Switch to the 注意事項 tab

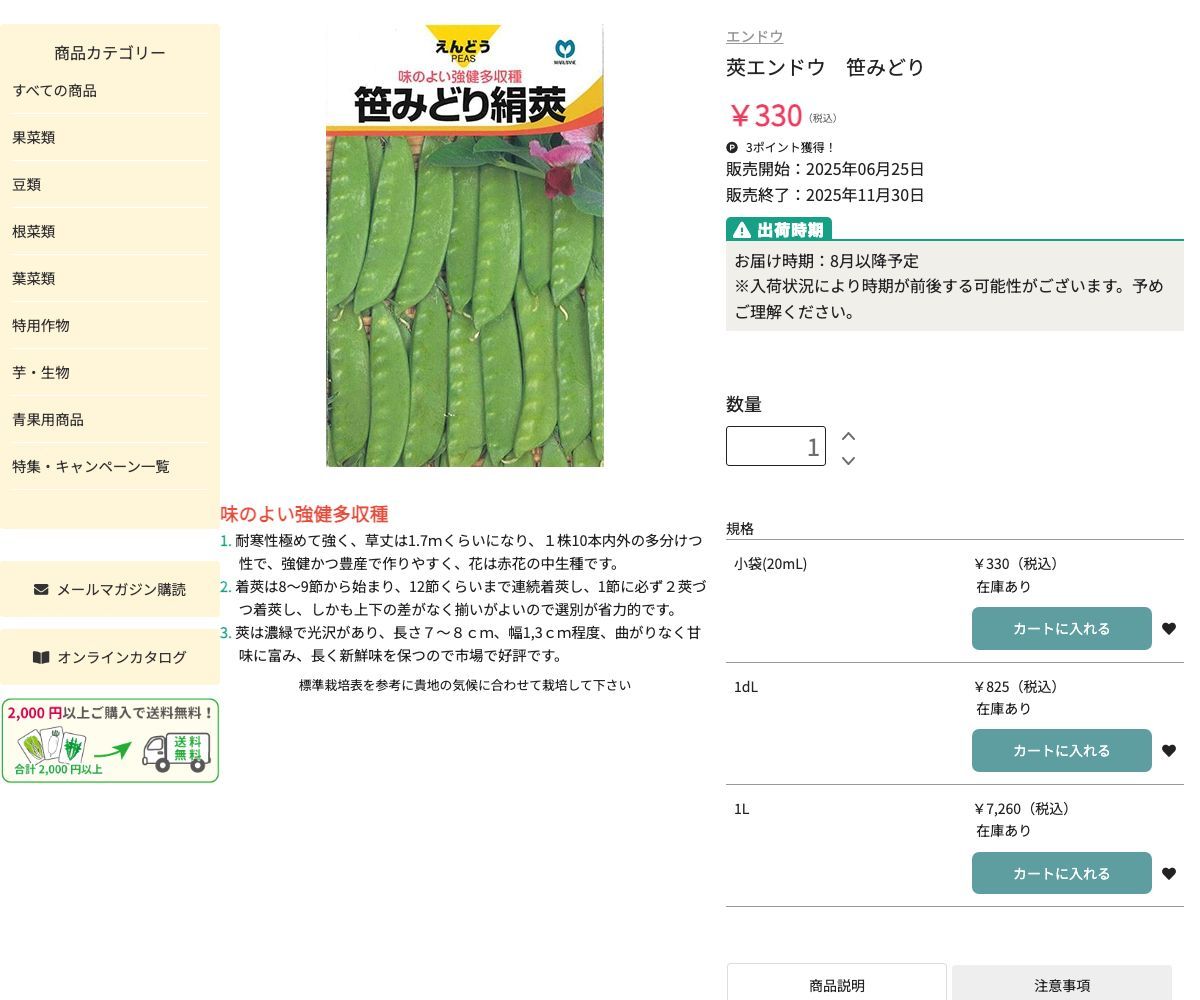(x=1061, y=985)
